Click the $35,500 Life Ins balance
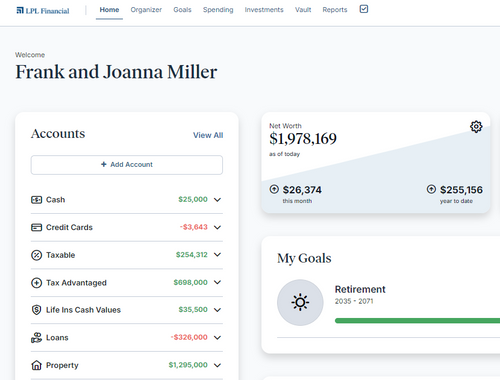The height and width of the screenshot is (380, 500). click(193, 310)
